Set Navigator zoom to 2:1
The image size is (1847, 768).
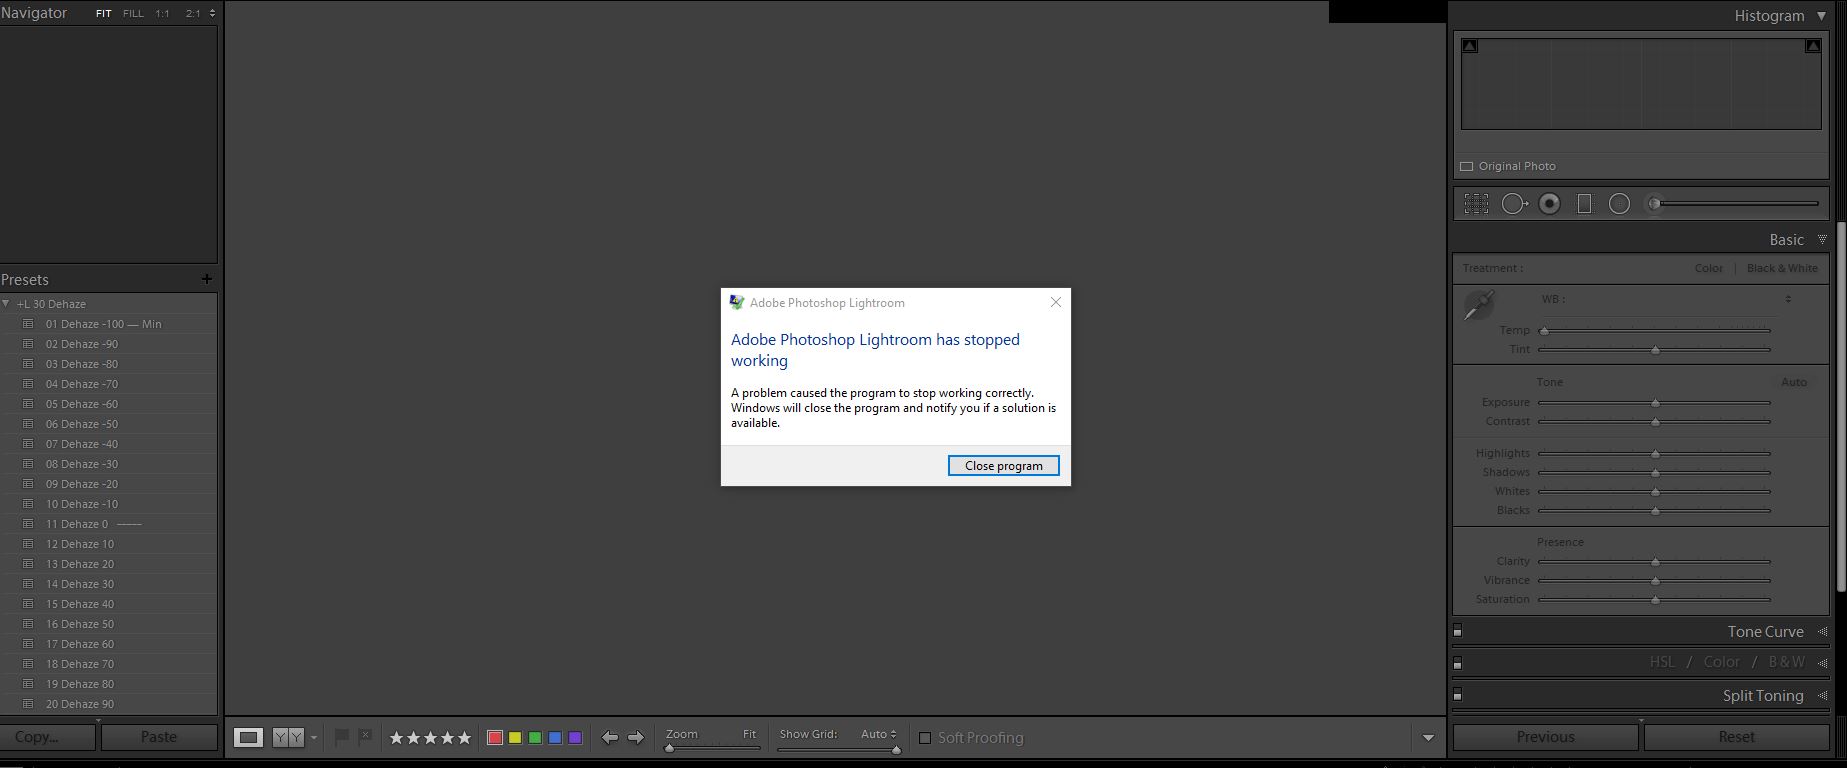point(193,14)
